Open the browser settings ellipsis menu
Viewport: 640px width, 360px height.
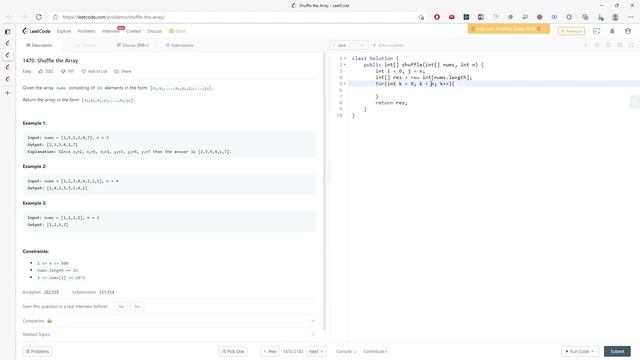(631, 17)
